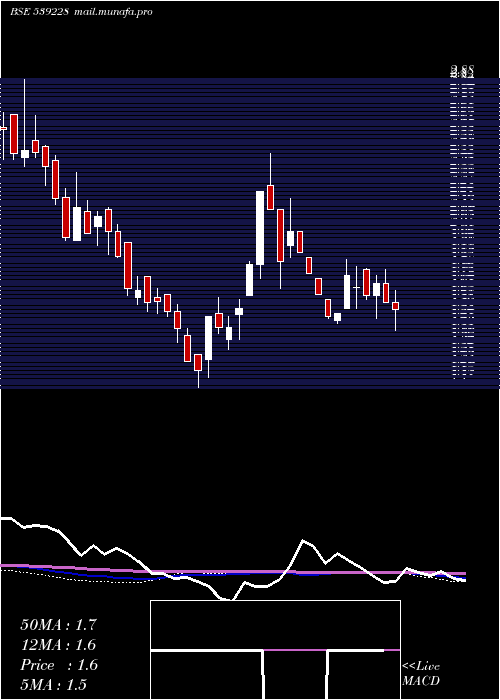500x700 pixels.
Task: Click the '50MA : 1.7' value
Action: (58, 625)
